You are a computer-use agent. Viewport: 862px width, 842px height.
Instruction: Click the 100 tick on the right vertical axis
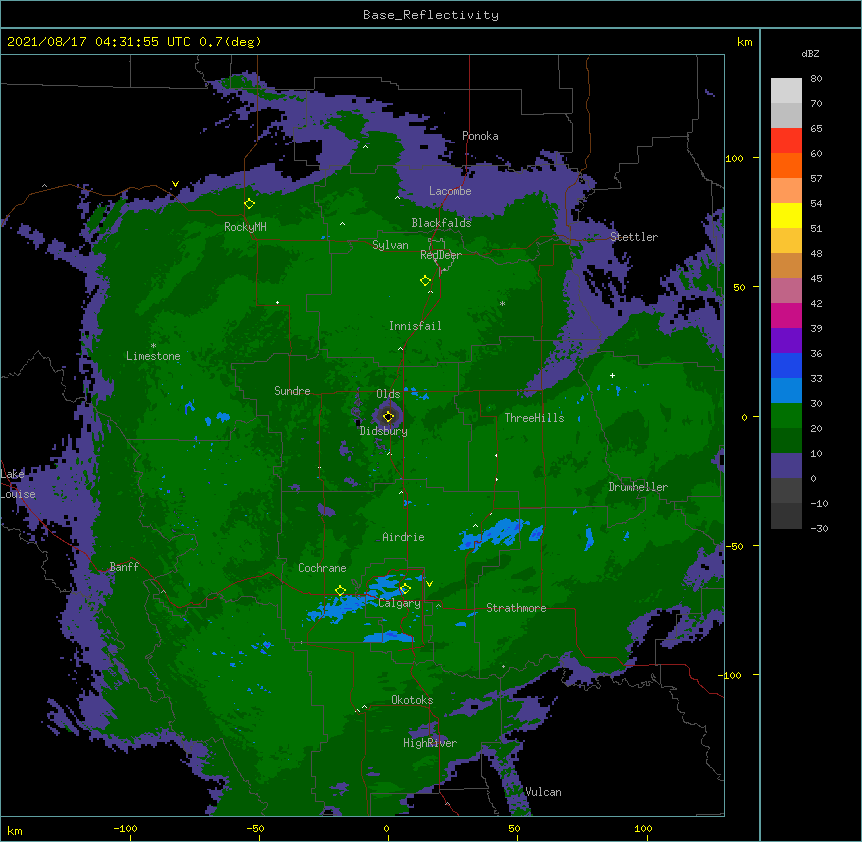734,158
